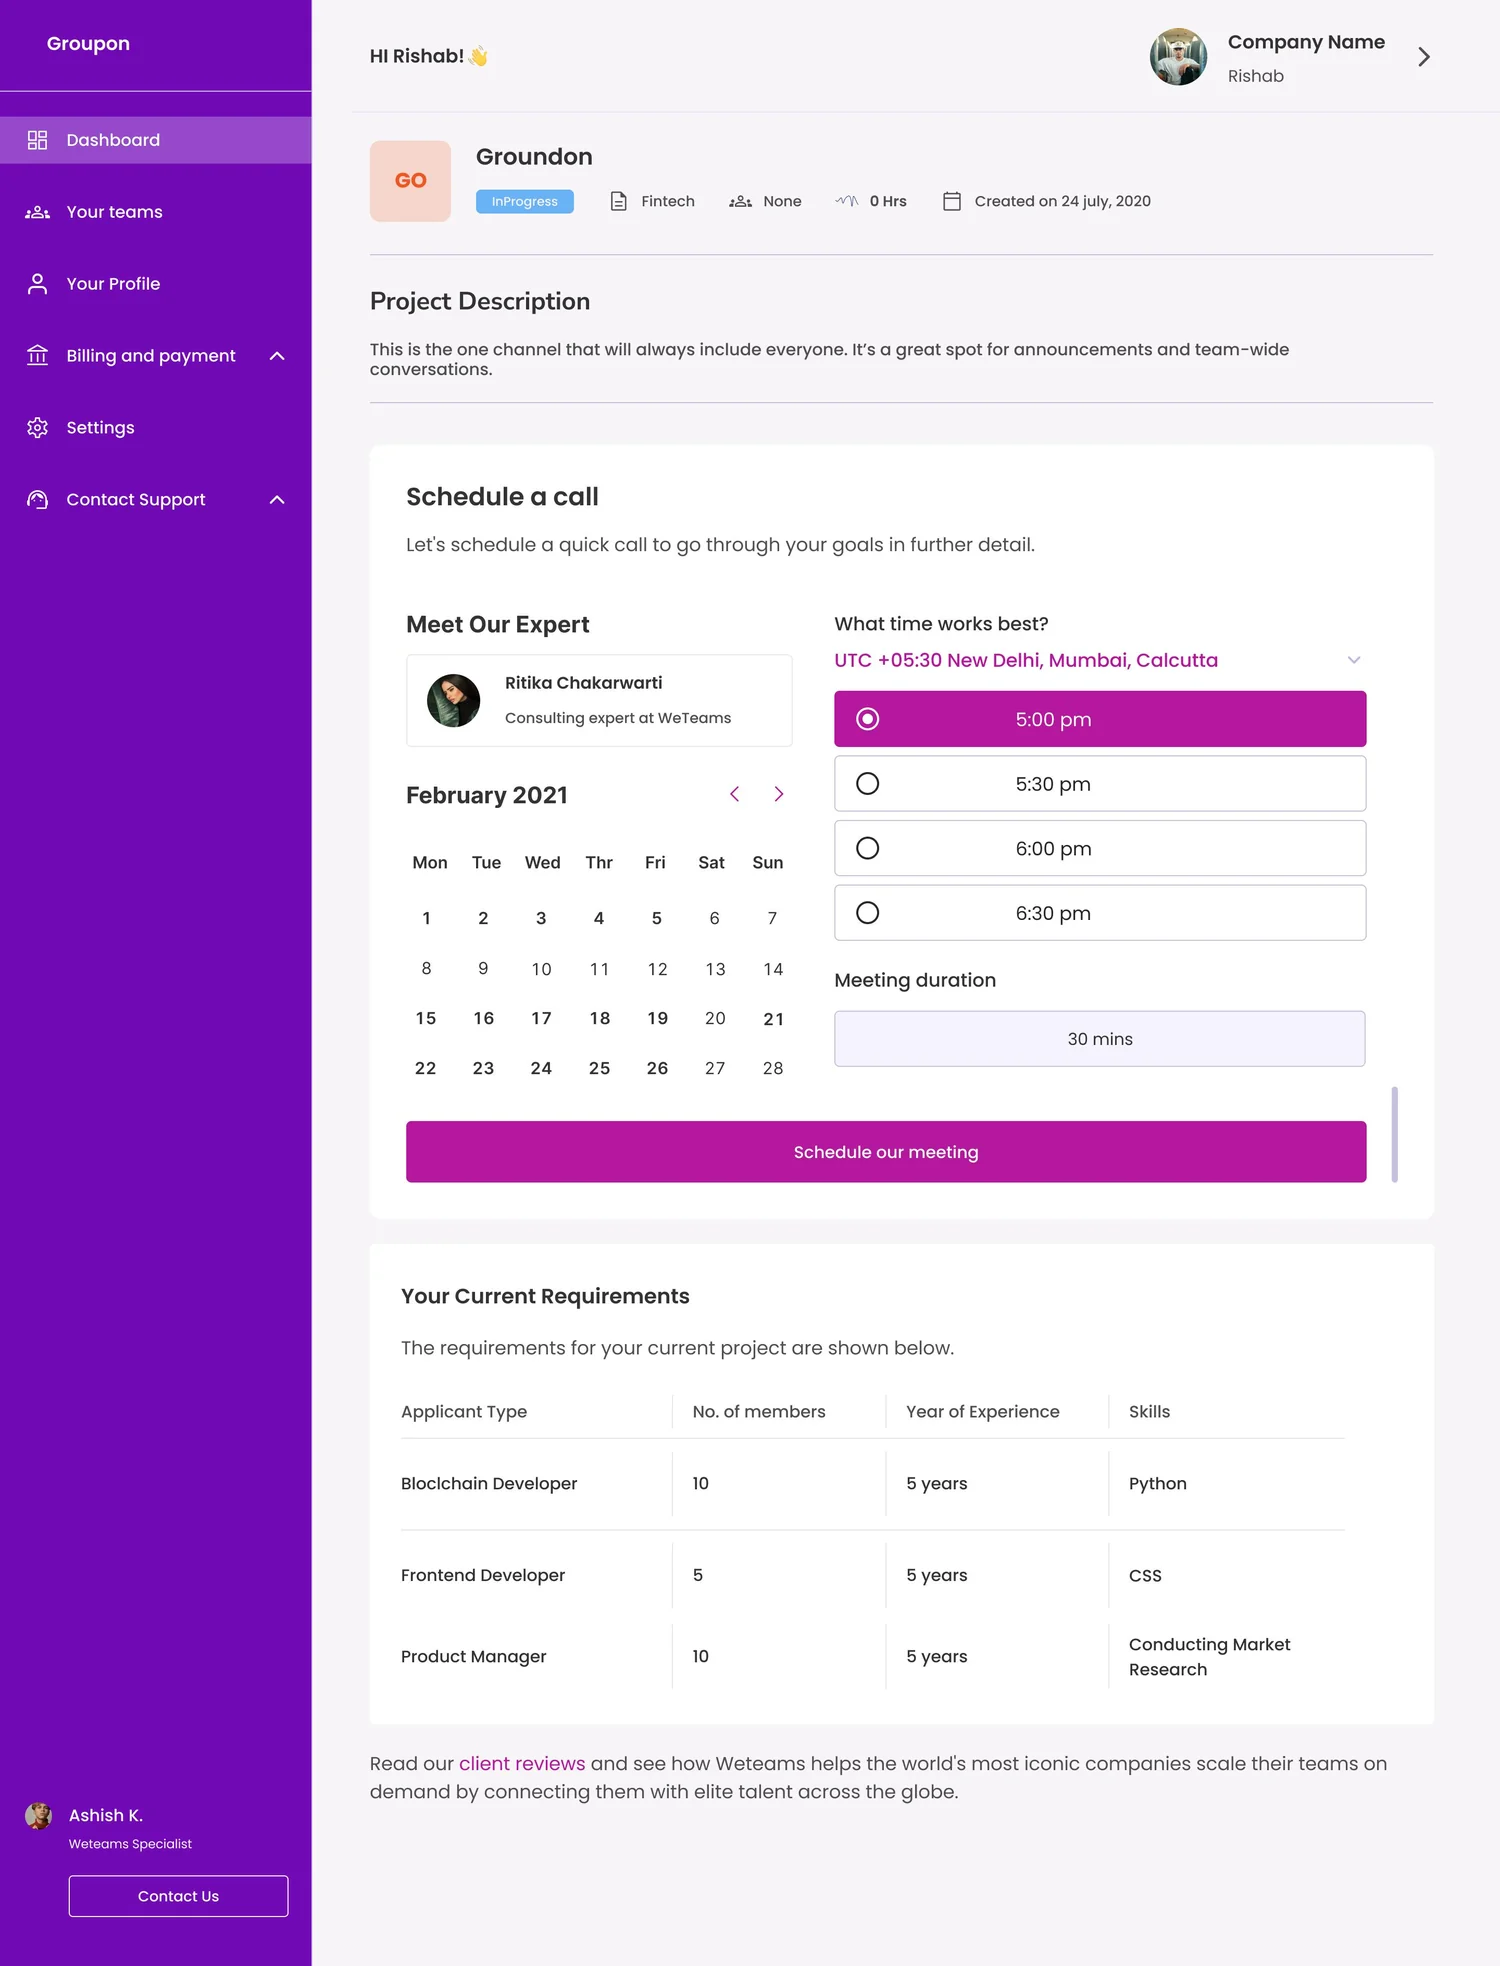The height and width of the screenshot is (1966, 1500).
Task: Click the Product Manager row name
Action: pos(474,1657)
